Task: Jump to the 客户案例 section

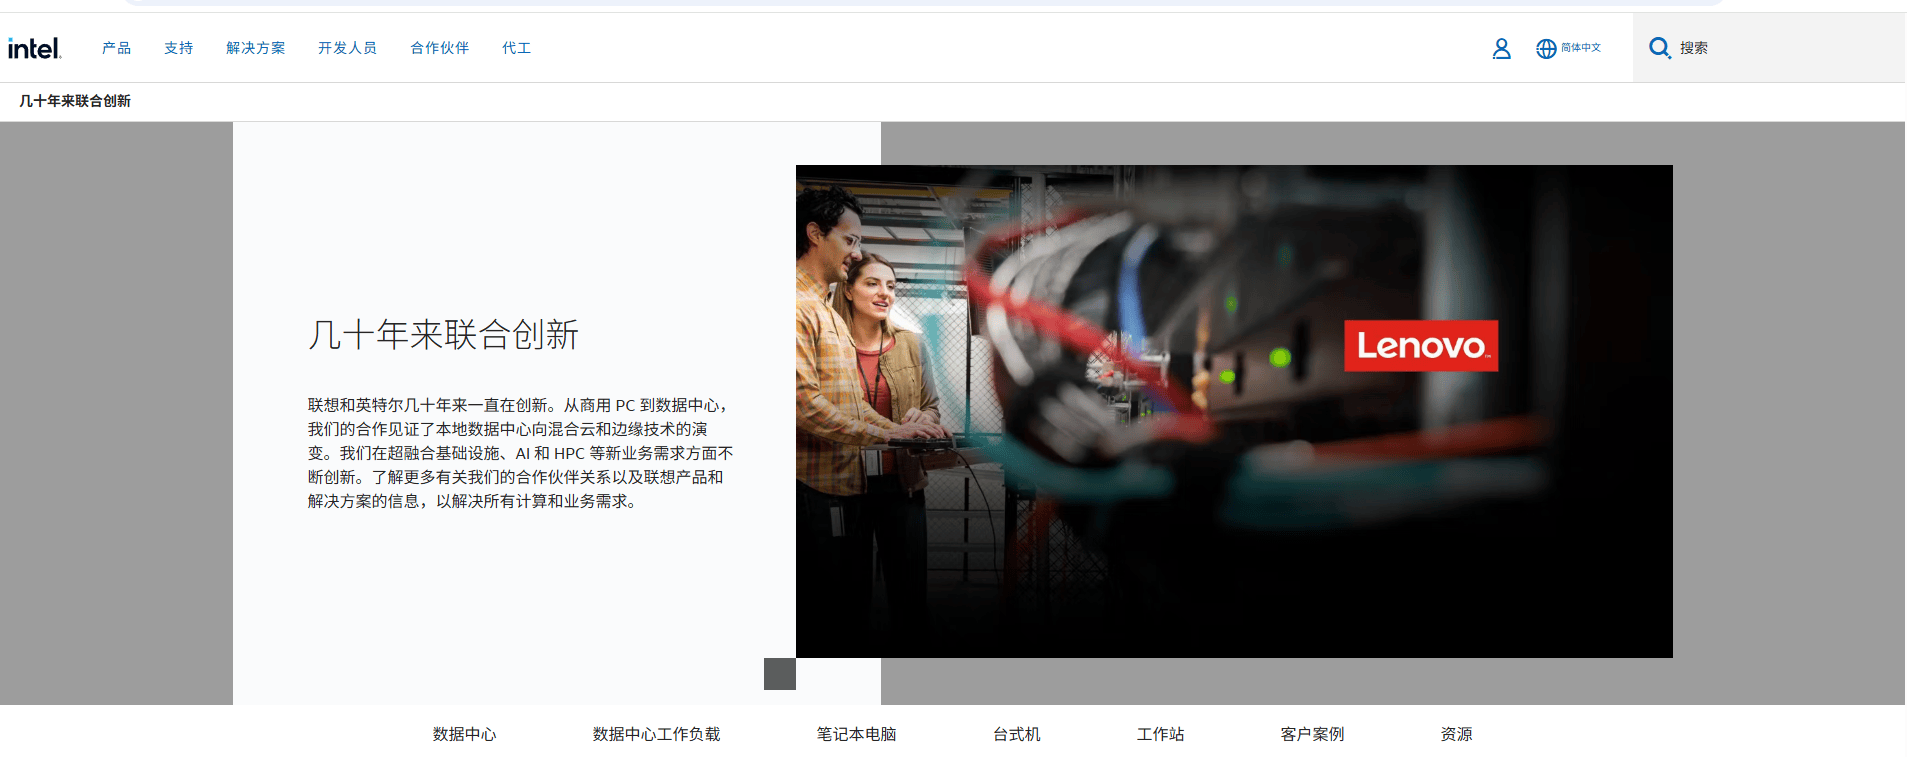Action: 1312,734
